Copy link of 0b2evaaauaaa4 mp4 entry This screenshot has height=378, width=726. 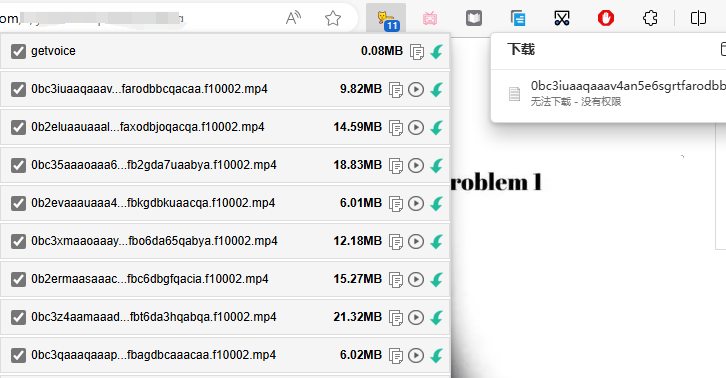click(x=396, y=203)
